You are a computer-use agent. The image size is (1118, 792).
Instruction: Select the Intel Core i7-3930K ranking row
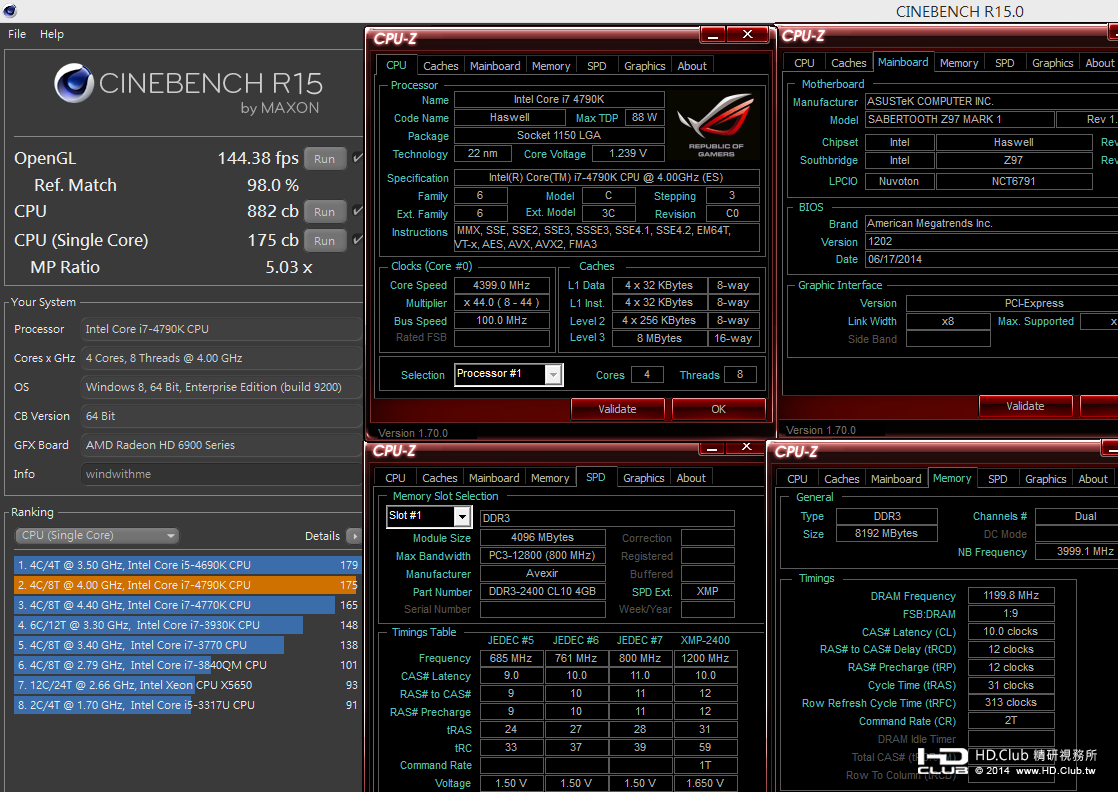coord(188,625)
